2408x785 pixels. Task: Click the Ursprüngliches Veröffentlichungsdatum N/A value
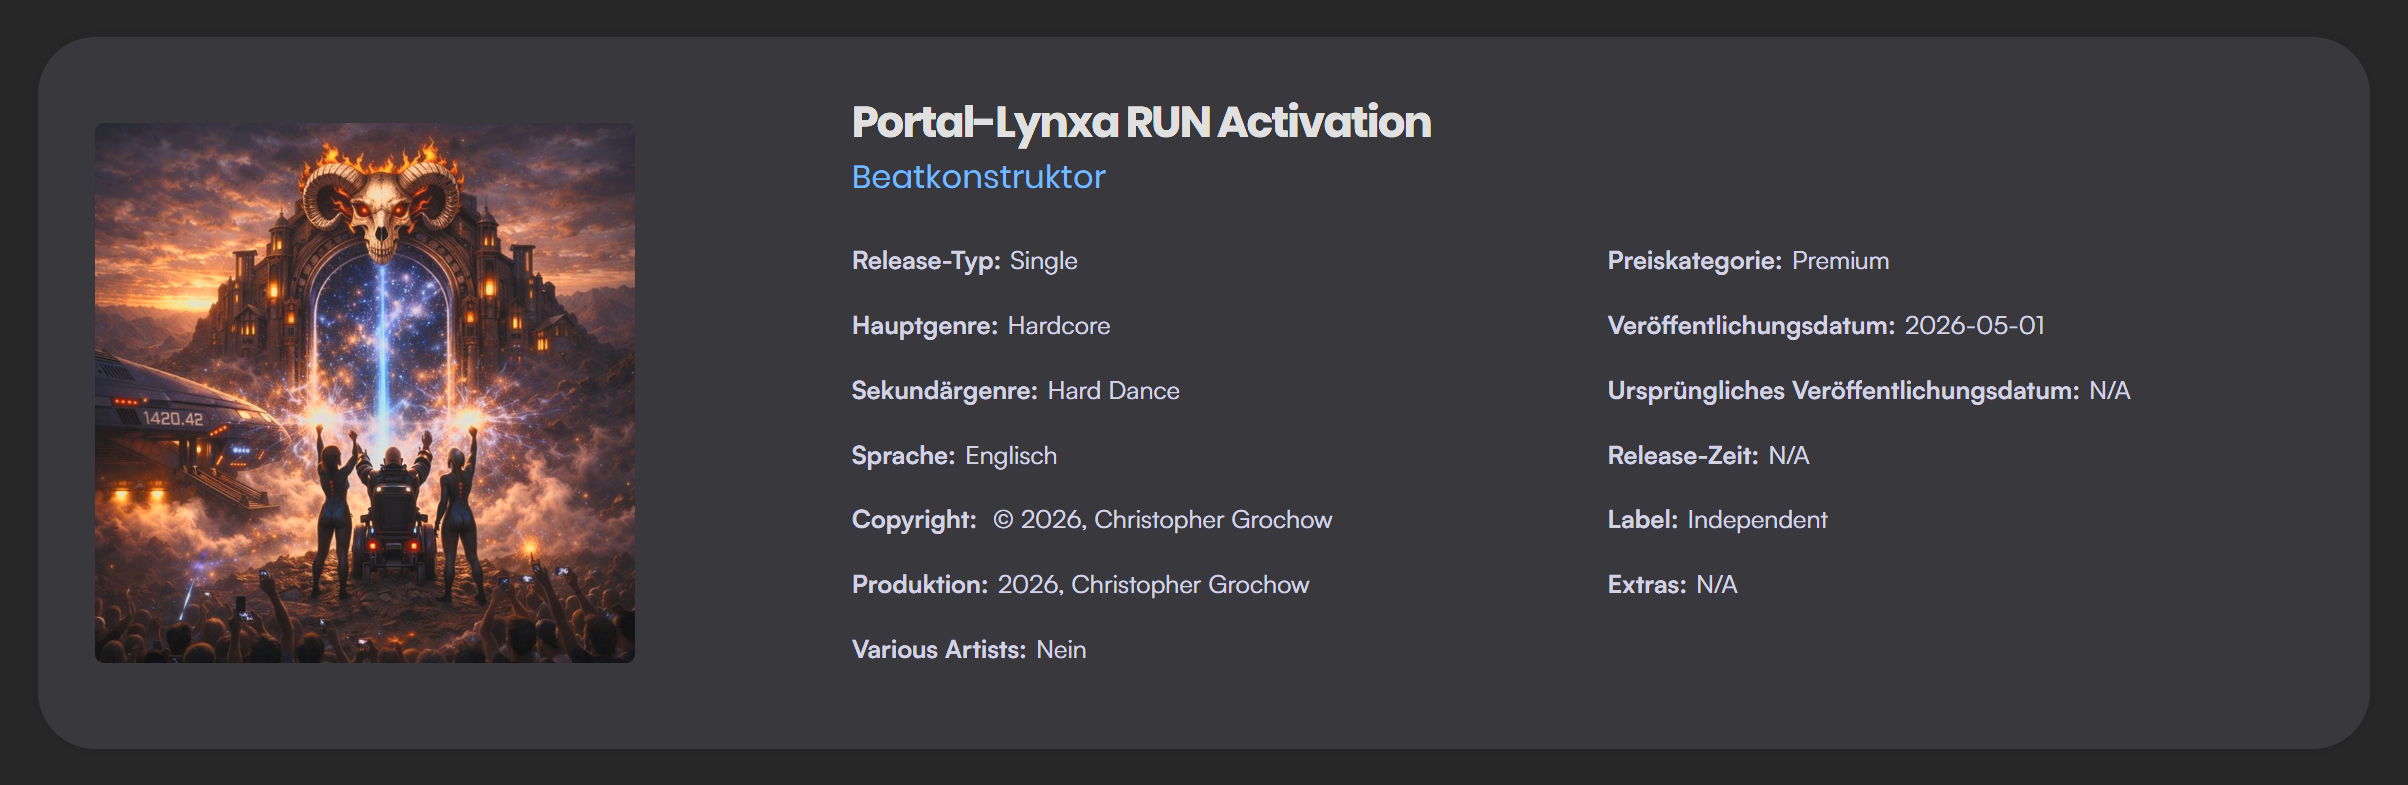(2109, 391)
